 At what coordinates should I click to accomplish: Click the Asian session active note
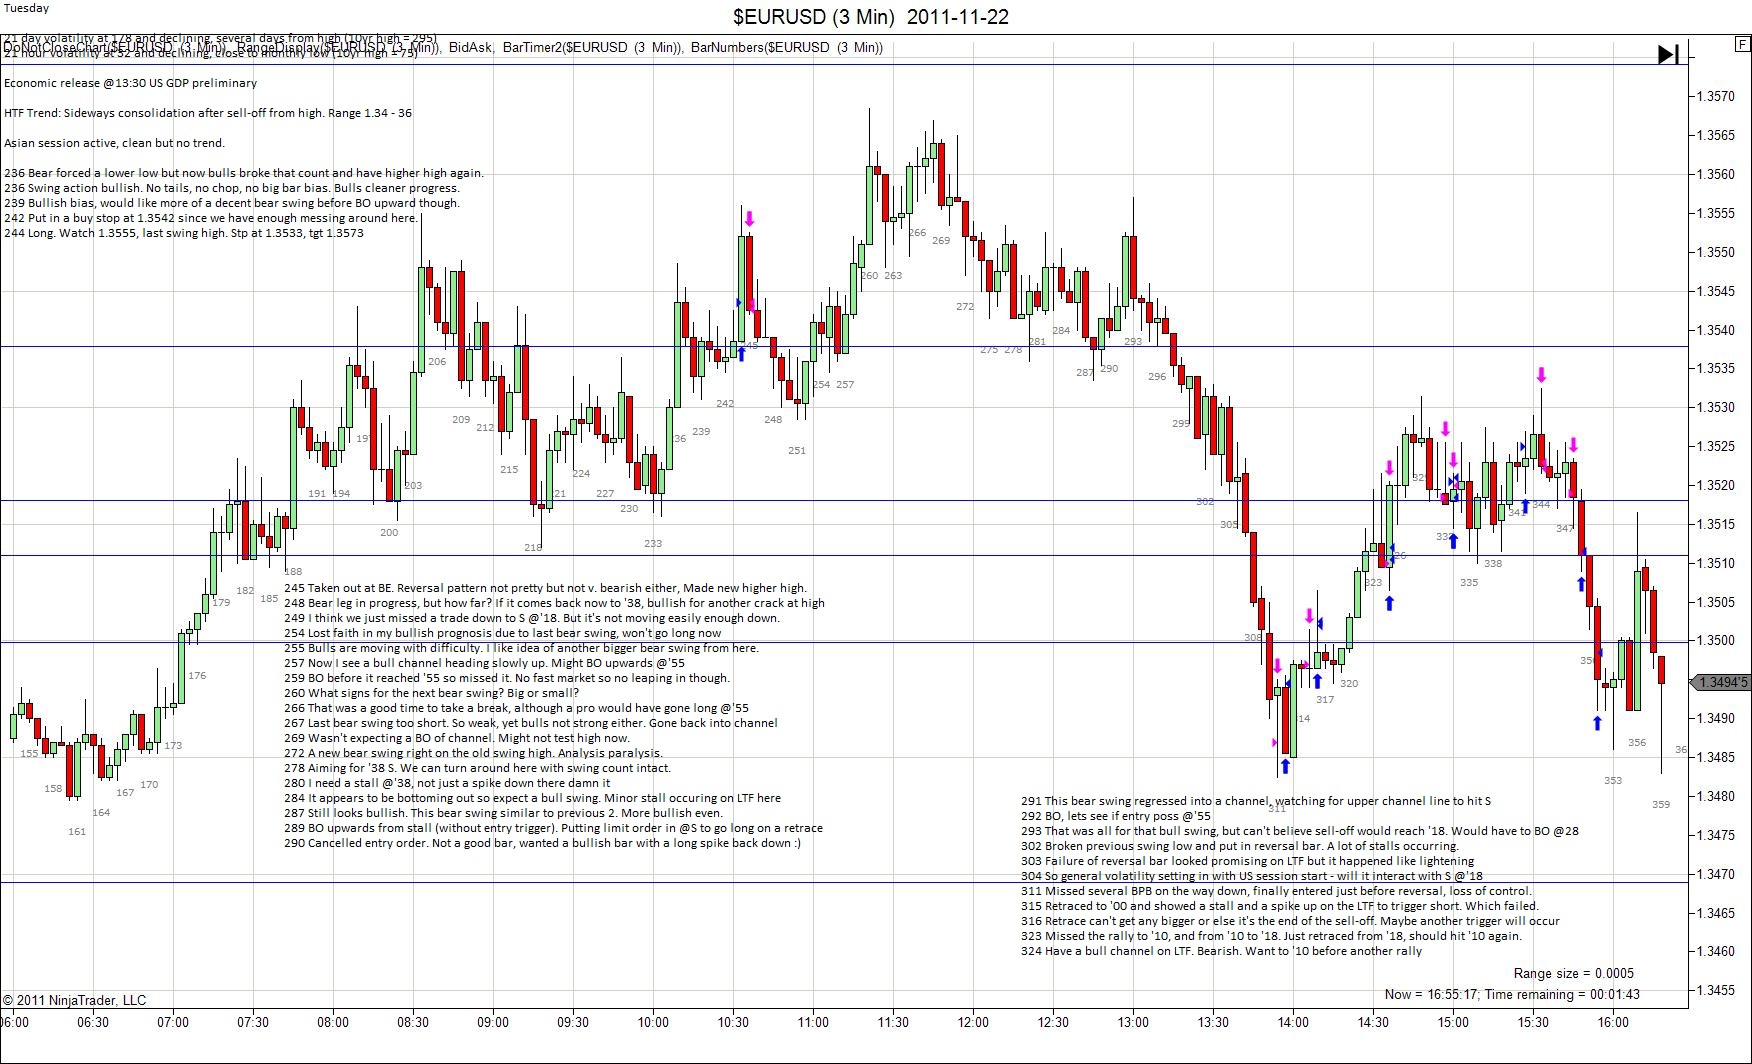(115, 143)
